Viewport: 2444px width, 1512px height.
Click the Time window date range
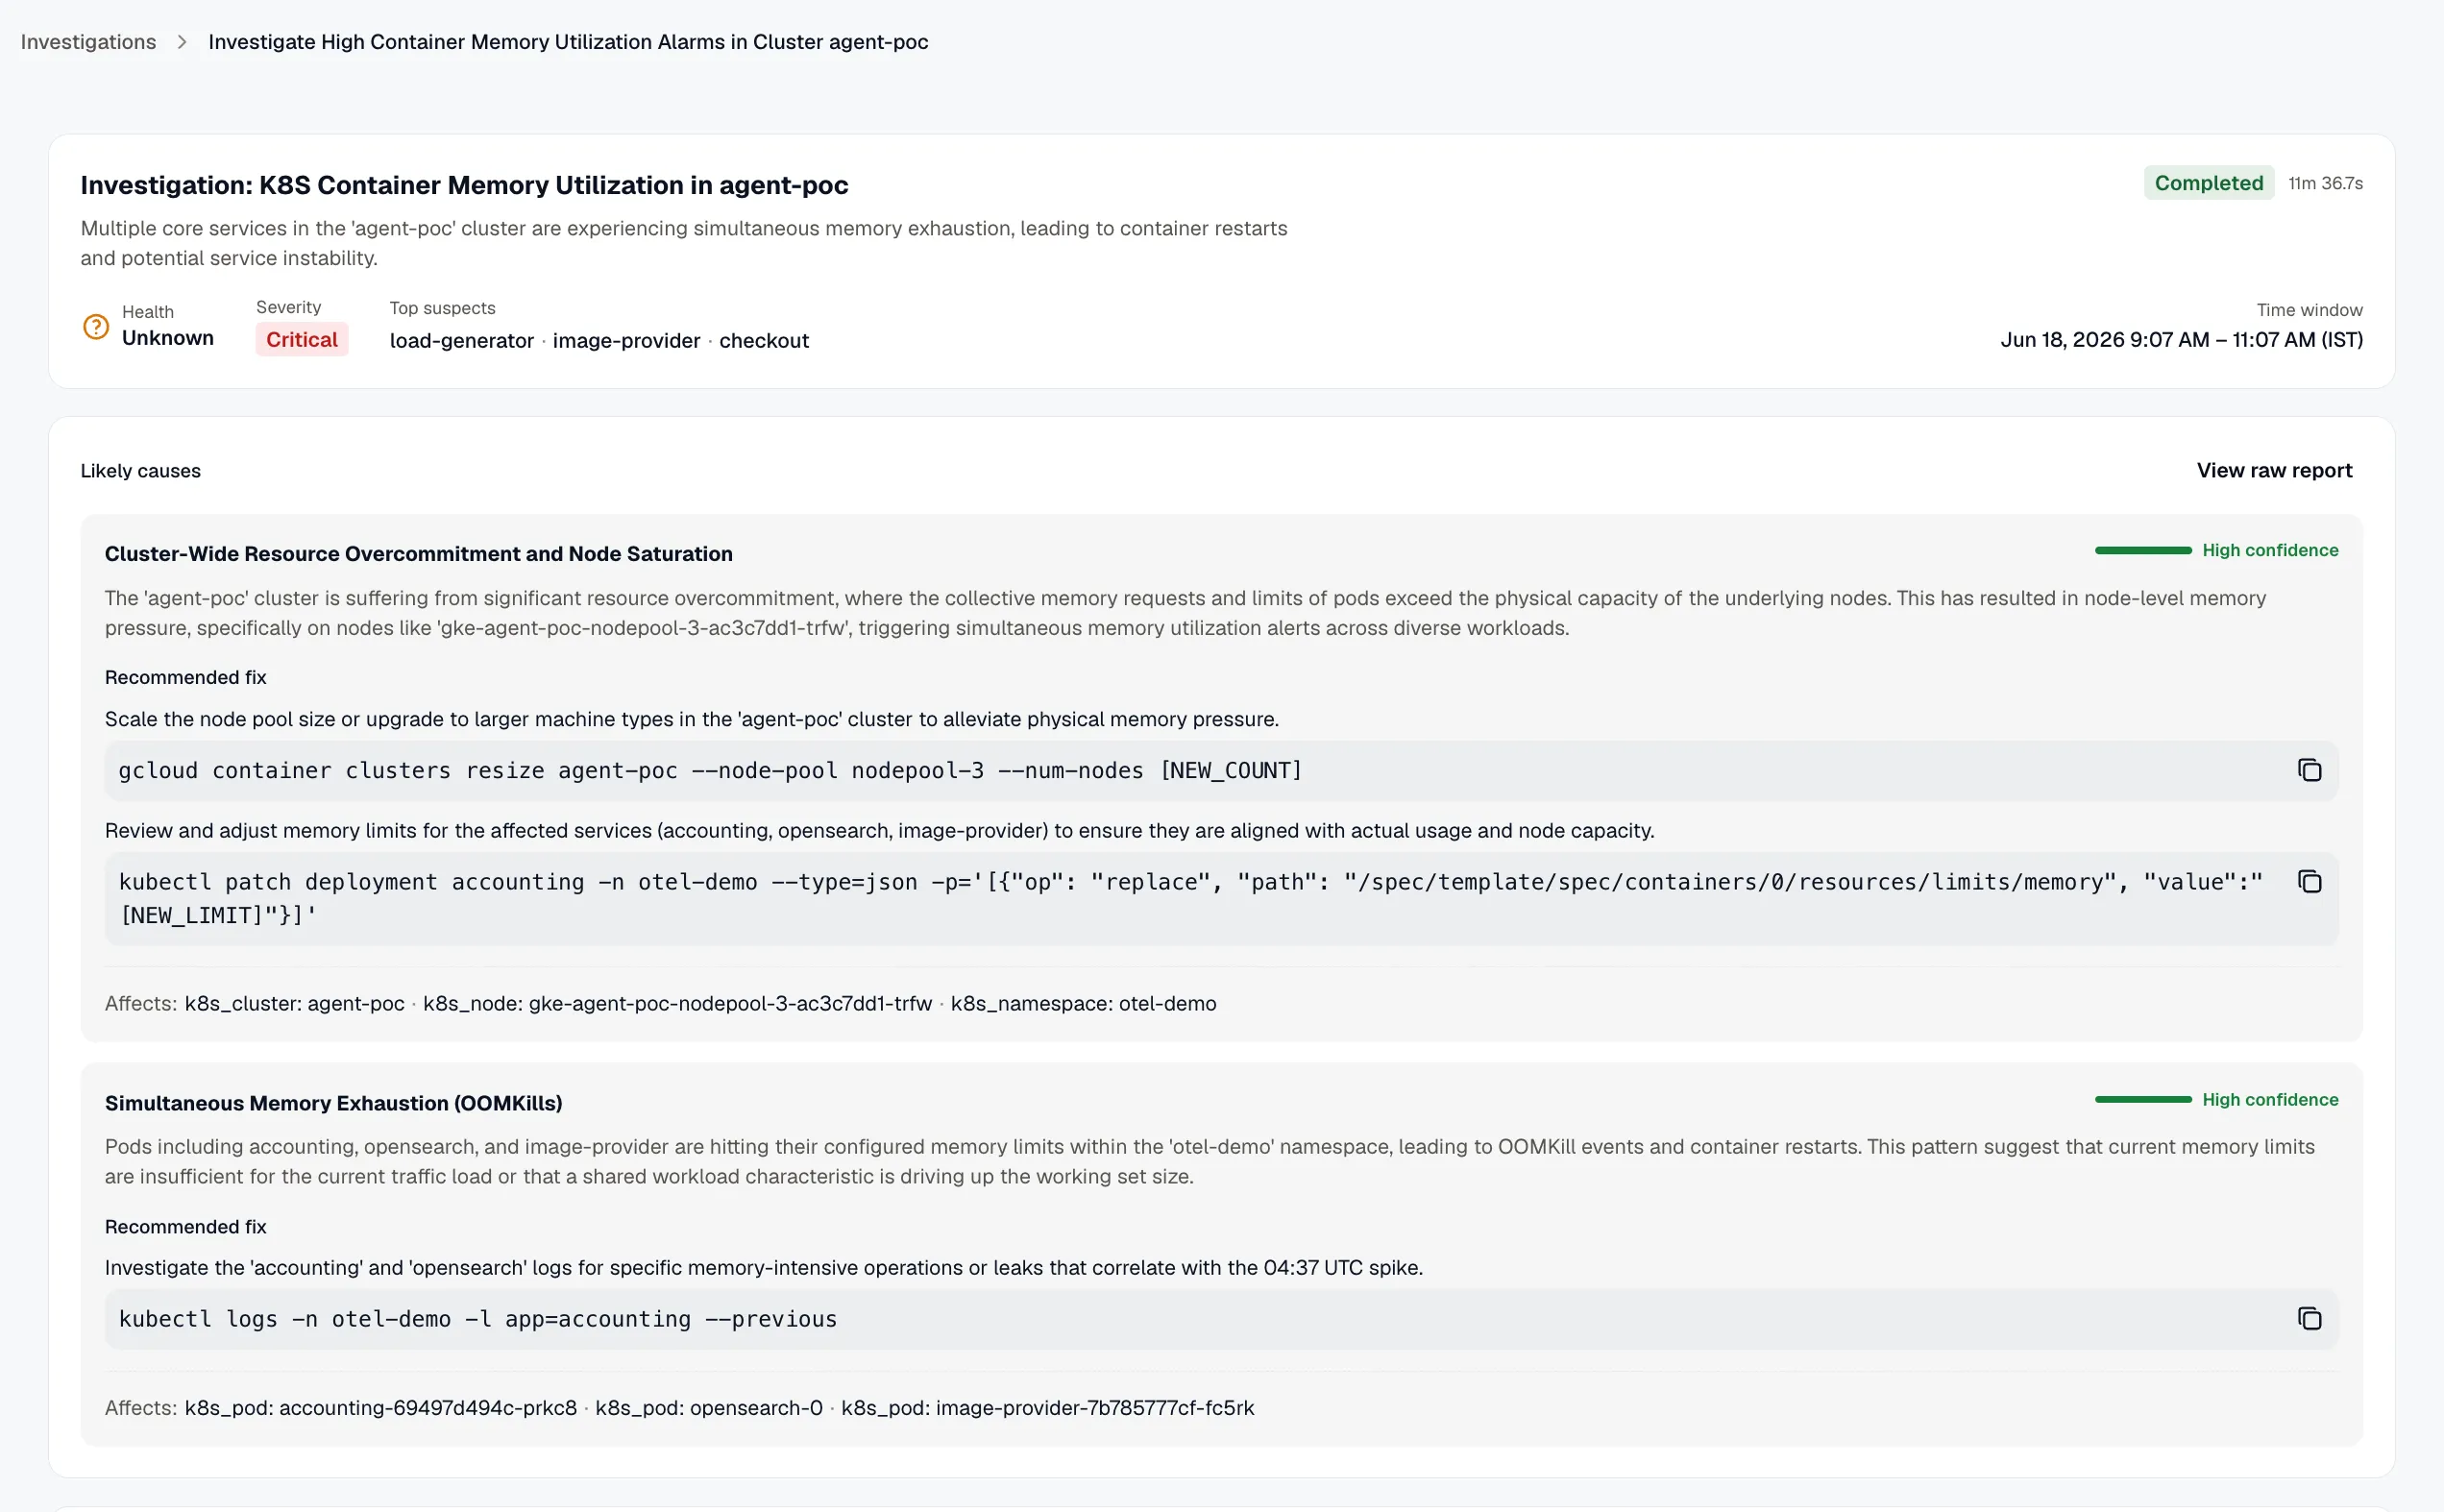pyautogui.click(x=2181, y=339)
